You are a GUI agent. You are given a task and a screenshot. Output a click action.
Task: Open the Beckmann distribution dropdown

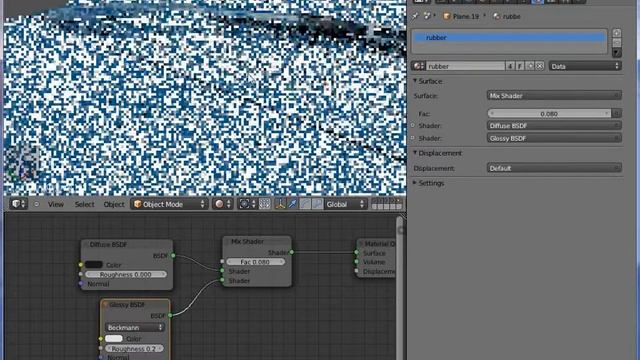coord(135,327)
